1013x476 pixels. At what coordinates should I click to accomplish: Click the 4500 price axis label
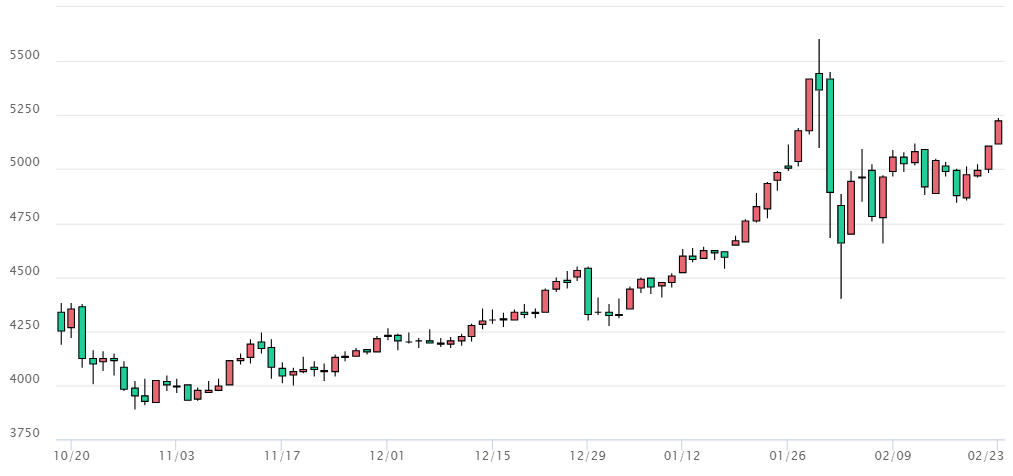(23, 272)
